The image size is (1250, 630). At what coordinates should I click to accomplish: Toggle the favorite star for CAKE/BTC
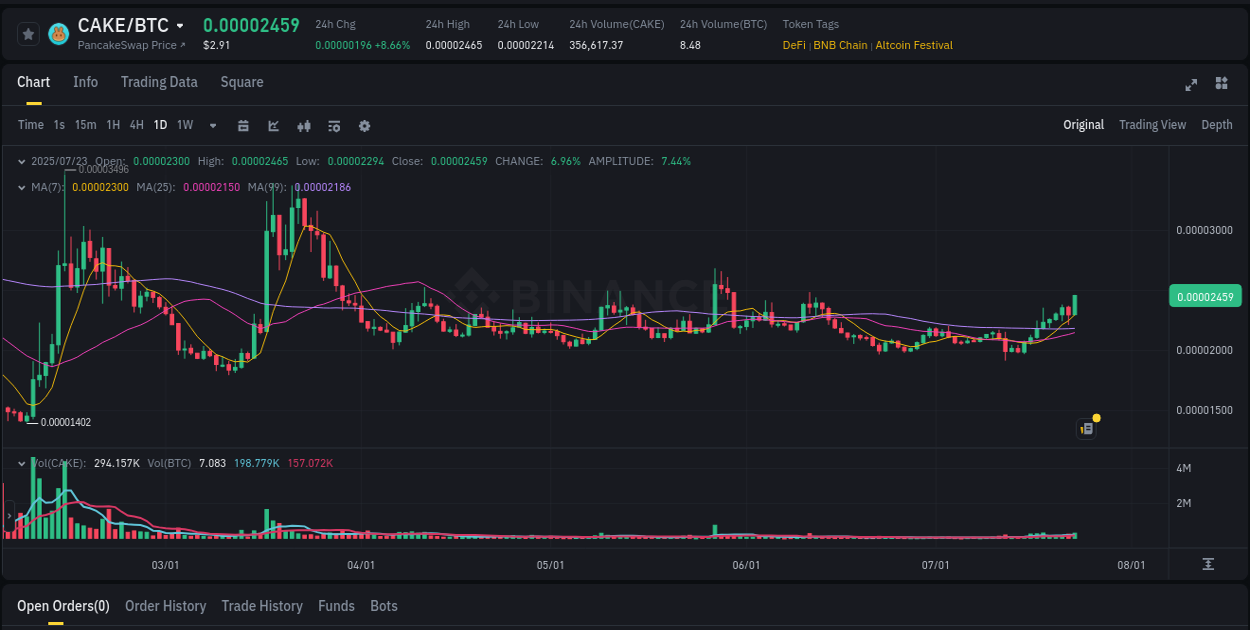pos(27,33)
